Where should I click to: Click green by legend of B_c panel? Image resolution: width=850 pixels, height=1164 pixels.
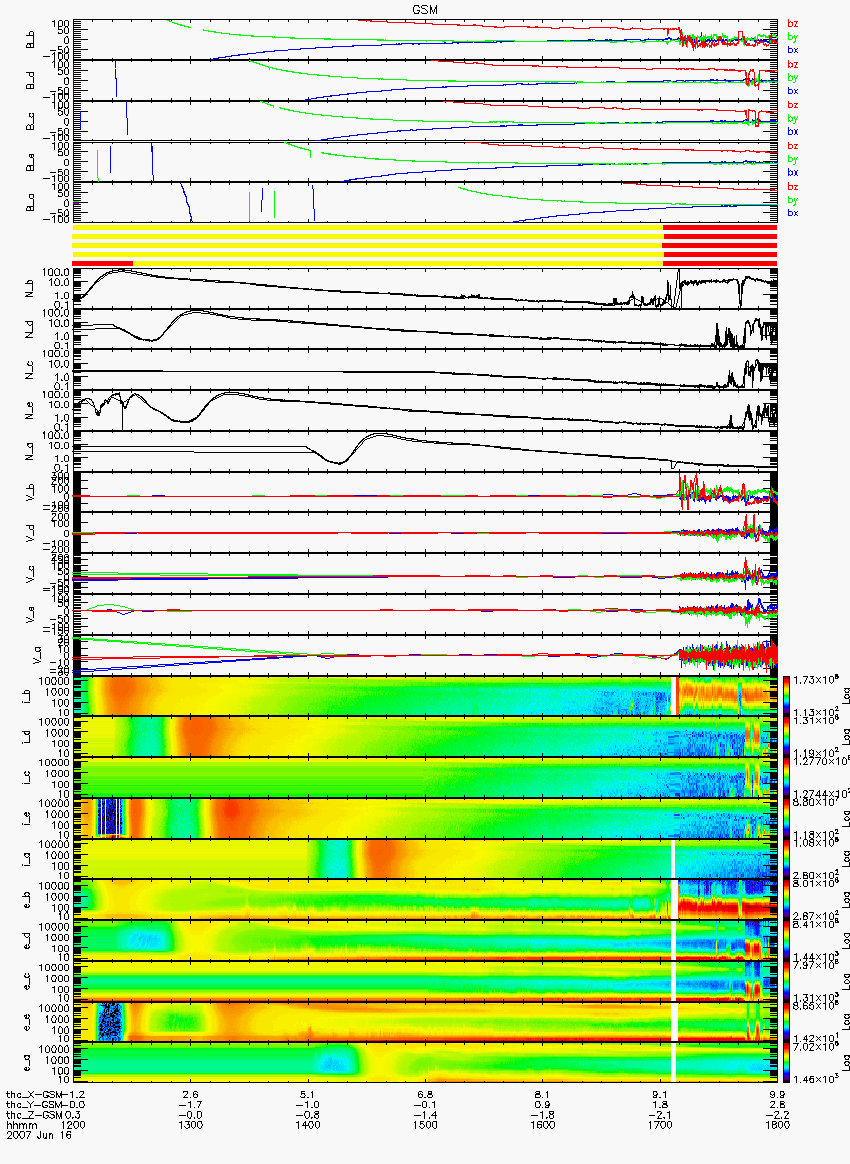coord(793,119)
